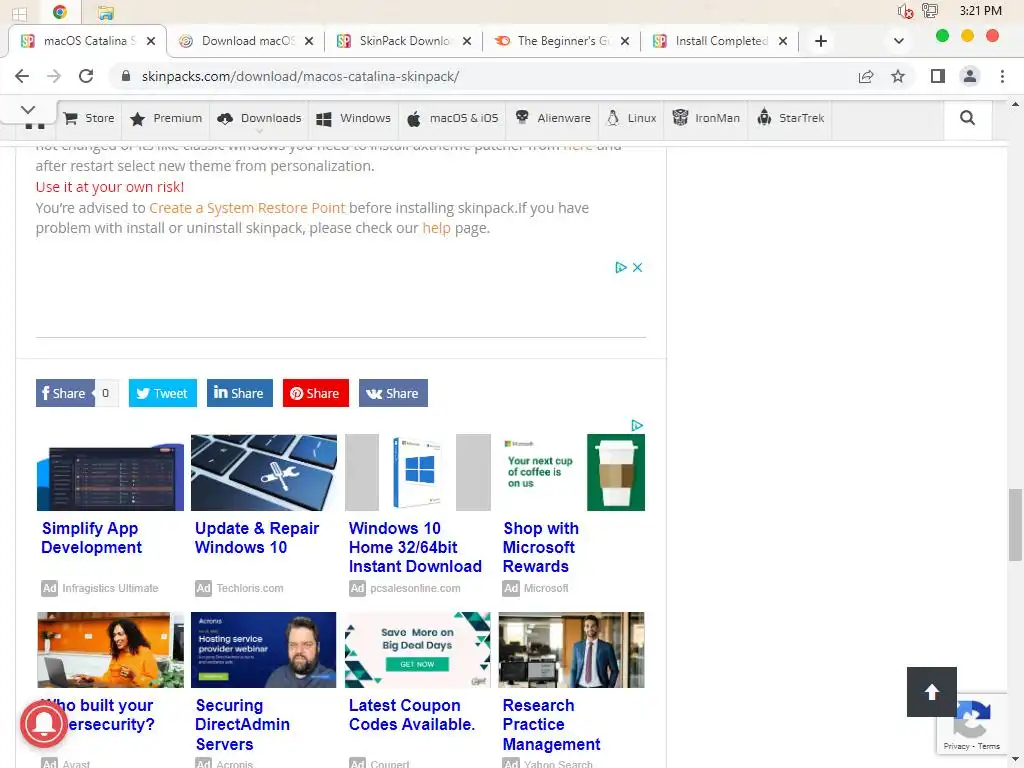Expand the collapsed menu chevron at top left

[x=28, y=110]
